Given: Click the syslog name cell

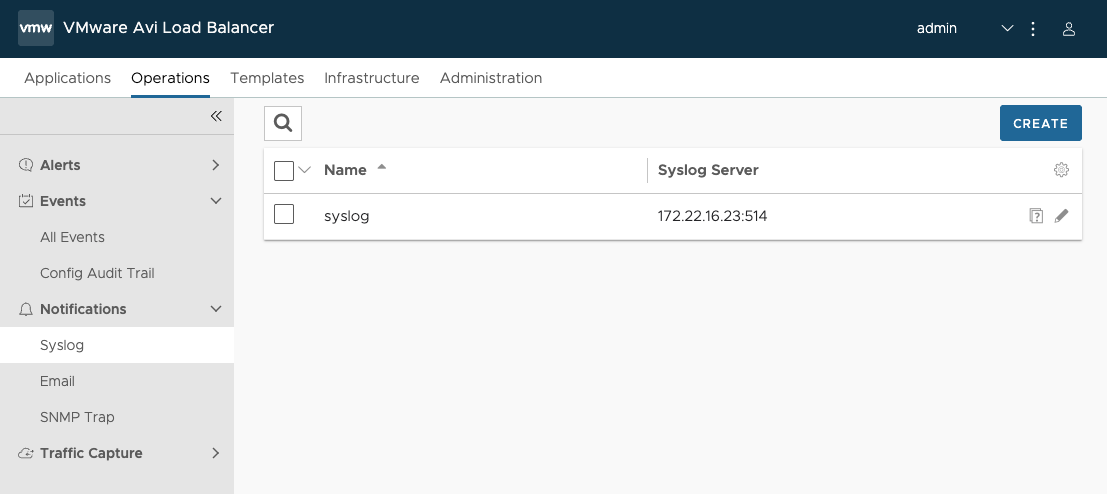Looking at the screenshot, I should pyautogui.click(x=347, y=216).
